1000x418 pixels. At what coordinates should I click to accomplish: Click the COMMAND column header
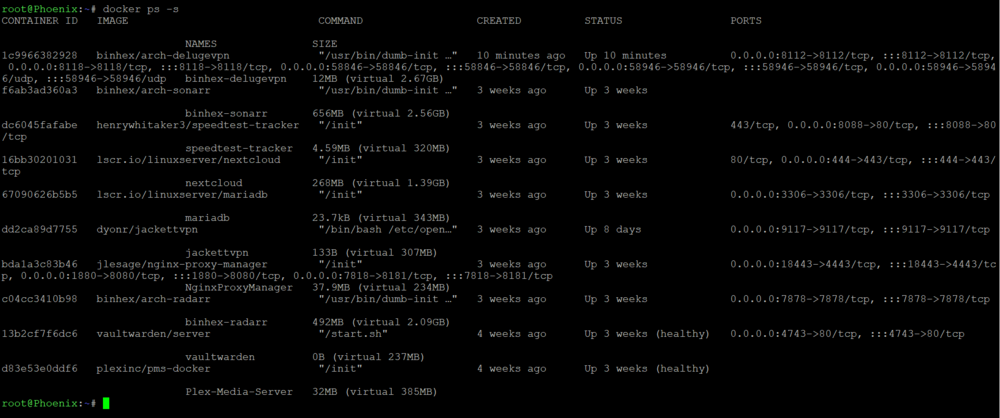click(x=341, y=21)
